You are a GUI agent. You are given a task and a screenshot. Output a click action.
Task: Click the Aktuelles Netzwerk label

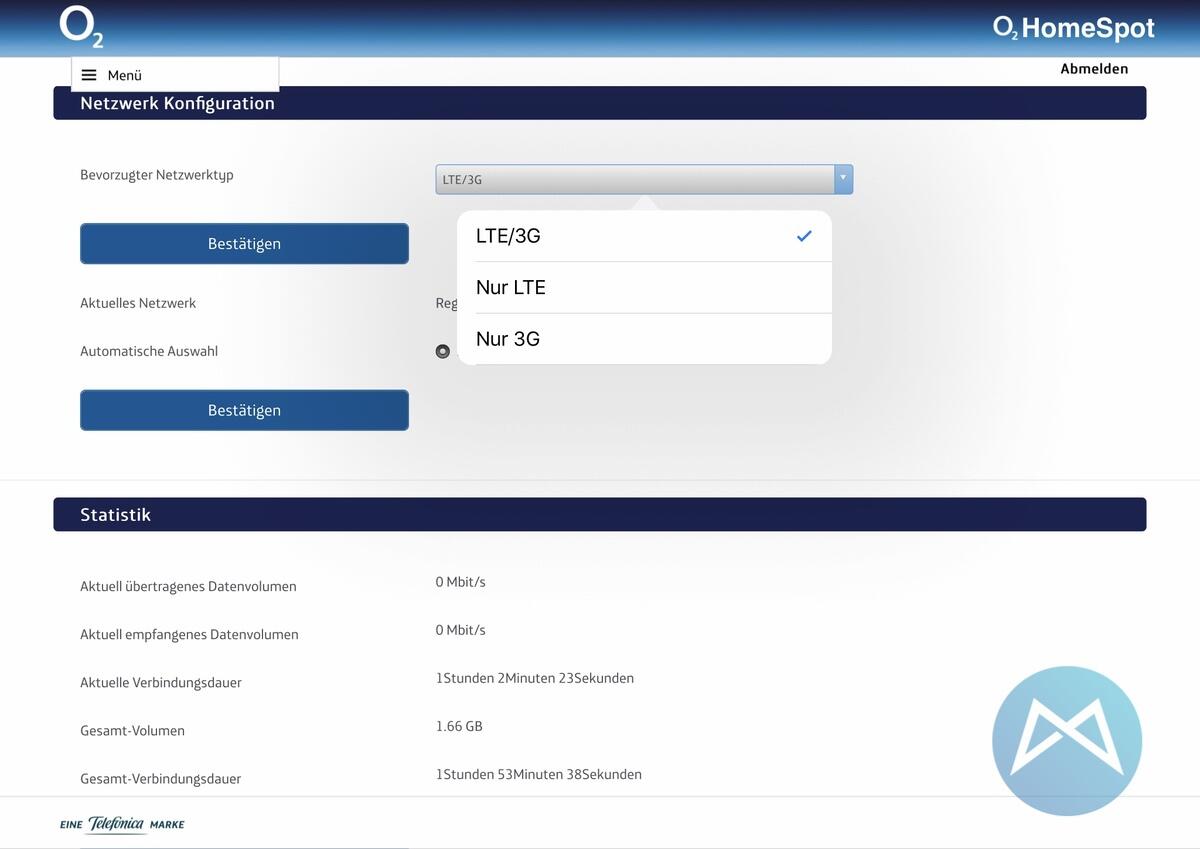pyautogui.click(x=138, y=303)
